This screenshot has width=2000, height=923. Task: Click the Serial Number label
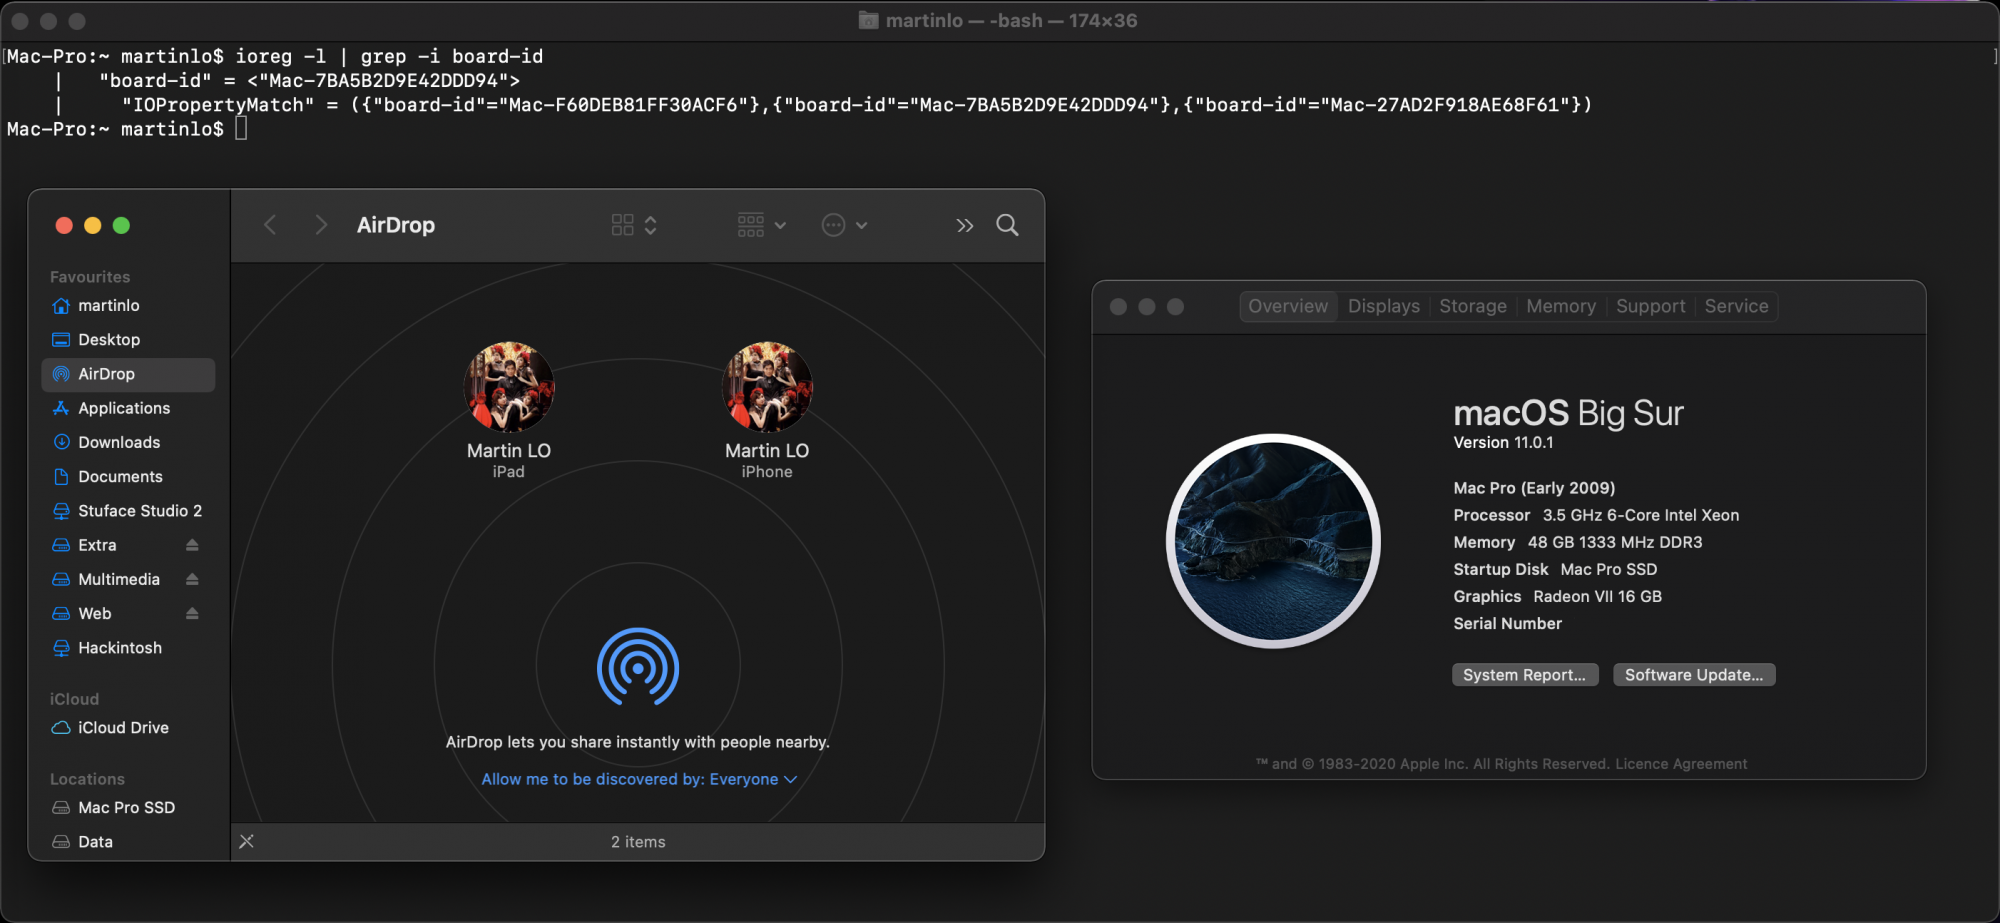point(1507,624)
